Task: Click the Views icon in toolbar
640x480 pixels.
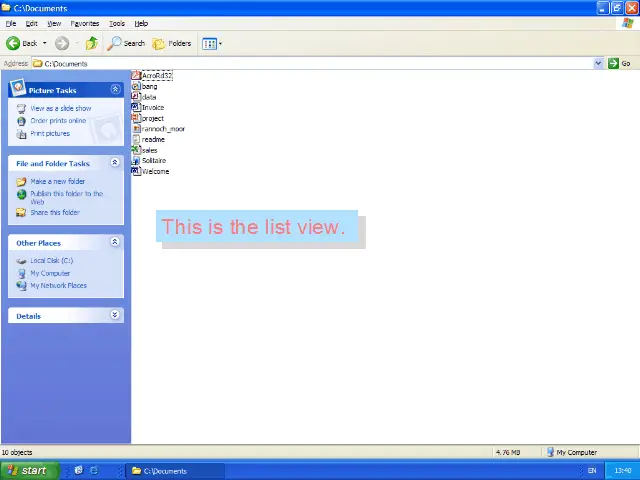Action: (x=209, y=43)
